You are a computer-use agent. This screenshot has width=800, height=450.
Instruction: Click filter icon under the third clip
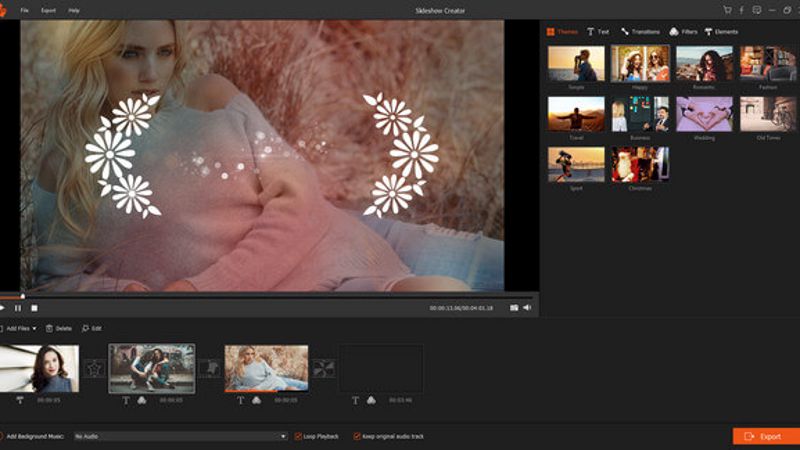point(257,401)
